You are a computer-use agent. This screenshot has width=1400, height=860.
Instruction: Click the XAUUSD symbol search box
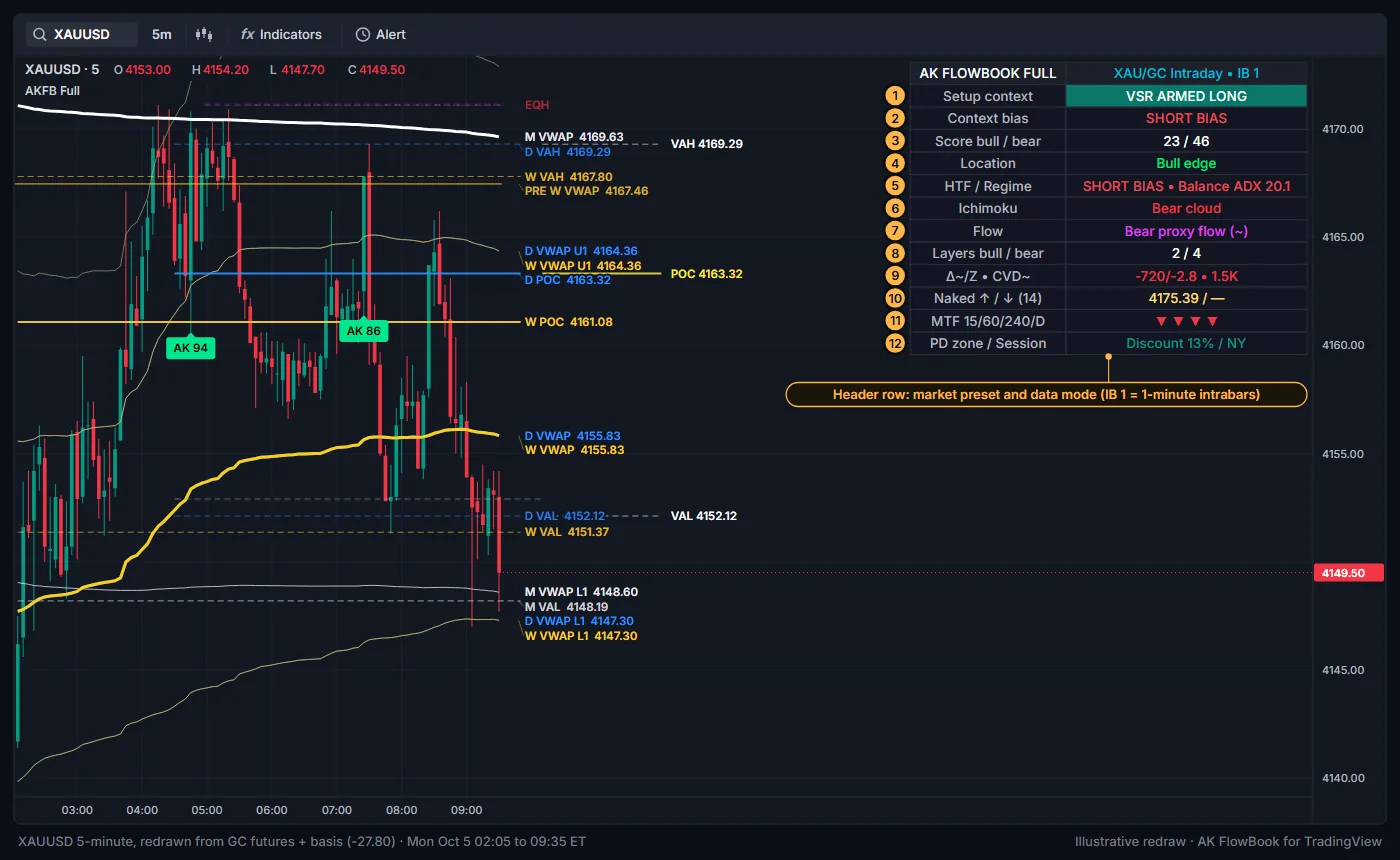point(81,34)
